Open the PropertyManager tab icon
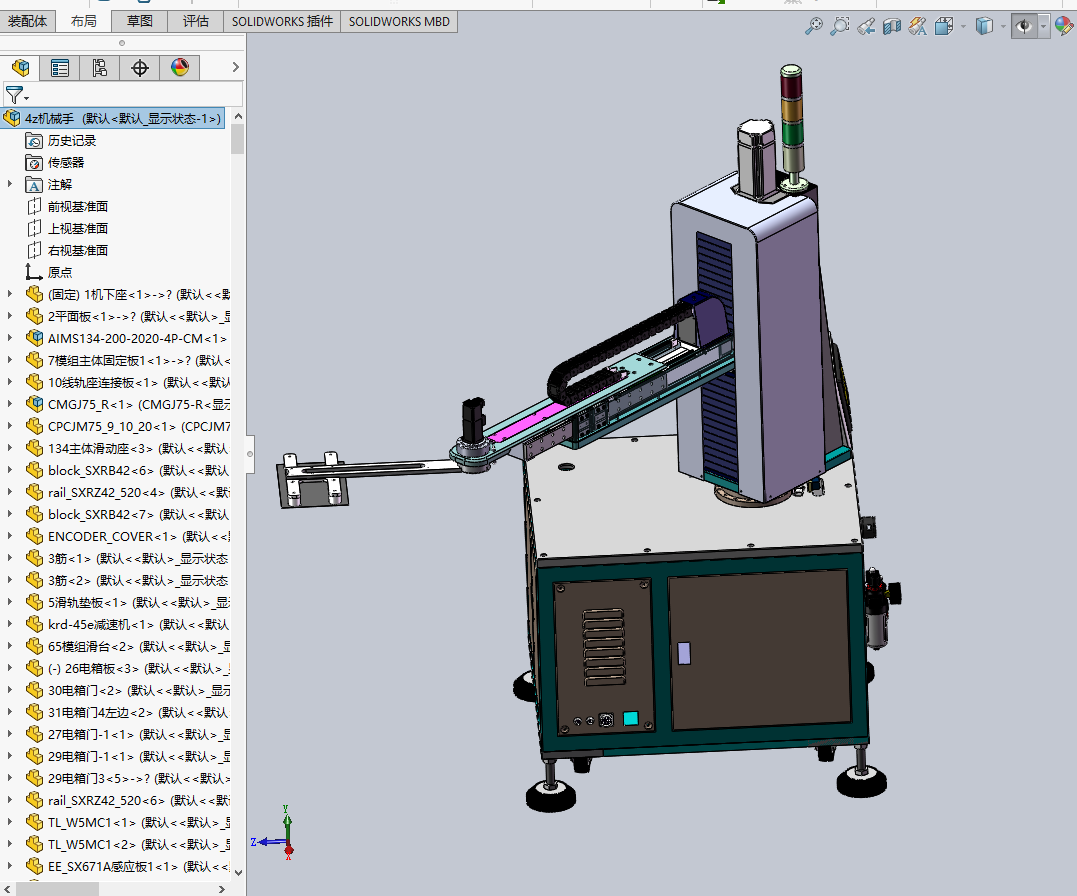The image size is (1077, 896). pos(60,68)
